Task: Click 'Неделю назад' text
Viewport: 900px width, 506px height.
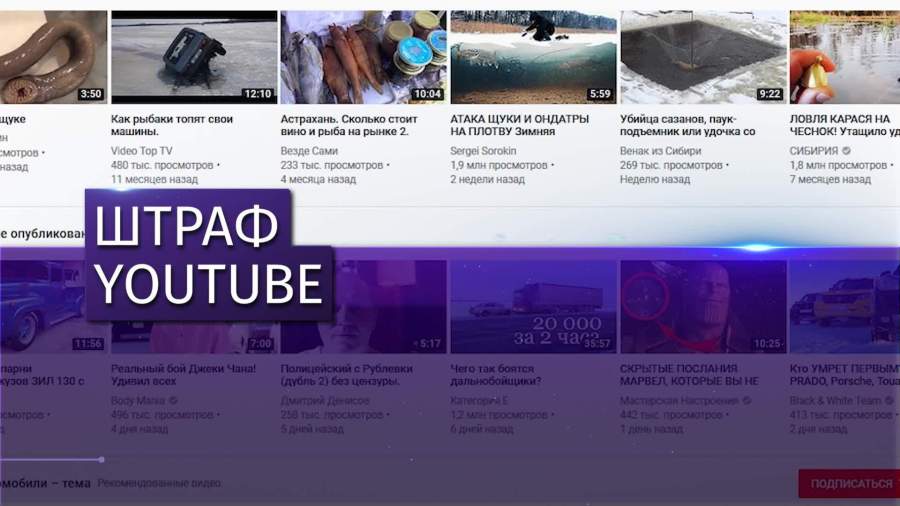Action: [x=655, y=180]
